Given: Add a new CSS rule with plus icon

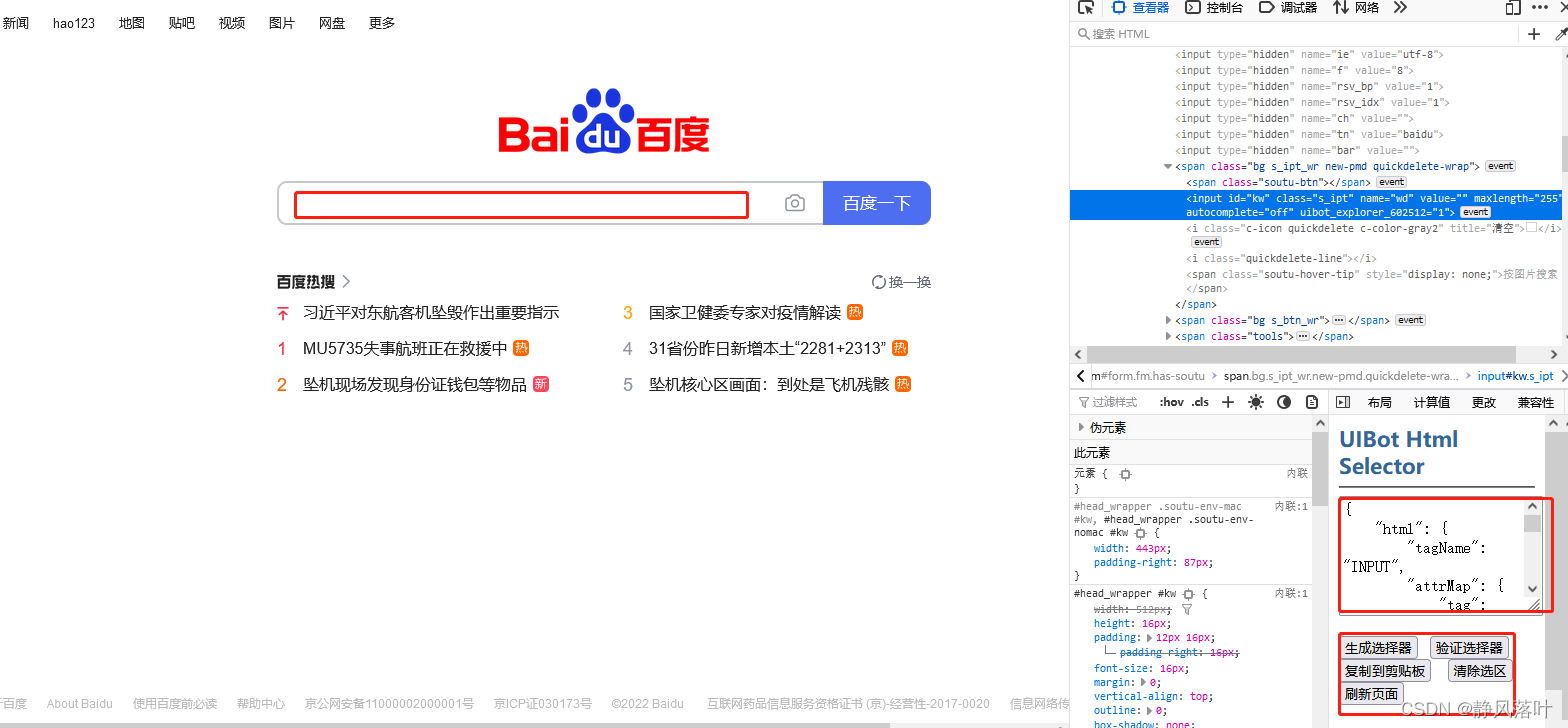Looking at the screenshot, I should point(1228,402).
